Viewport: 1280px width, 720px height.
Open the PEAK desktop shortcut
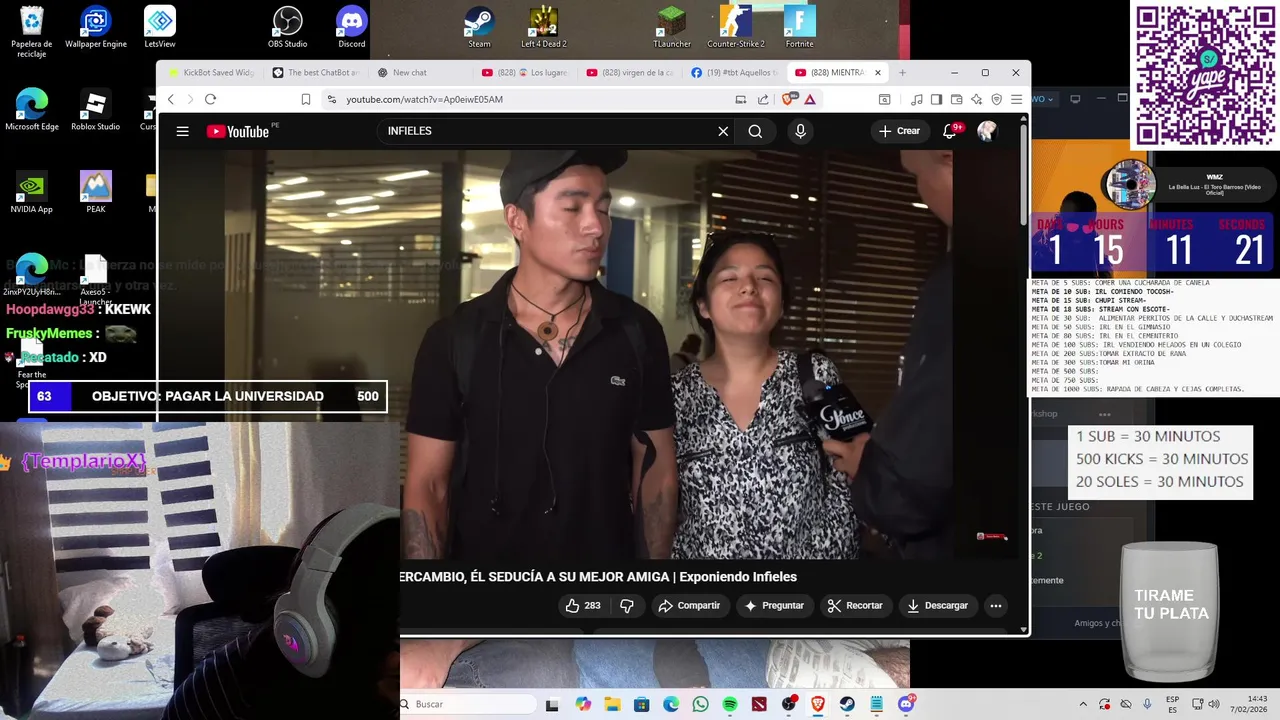tap(96, 193)
